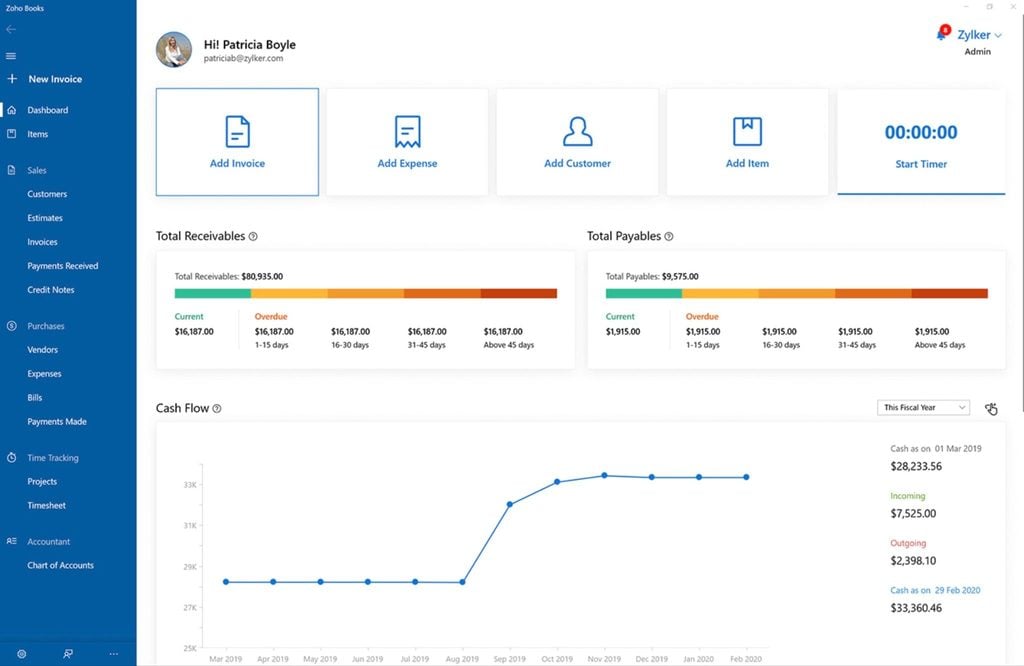Click dark red Above 45 days payables segment
The height and width of the screenshot is (666, 1024).
(950, 294)
